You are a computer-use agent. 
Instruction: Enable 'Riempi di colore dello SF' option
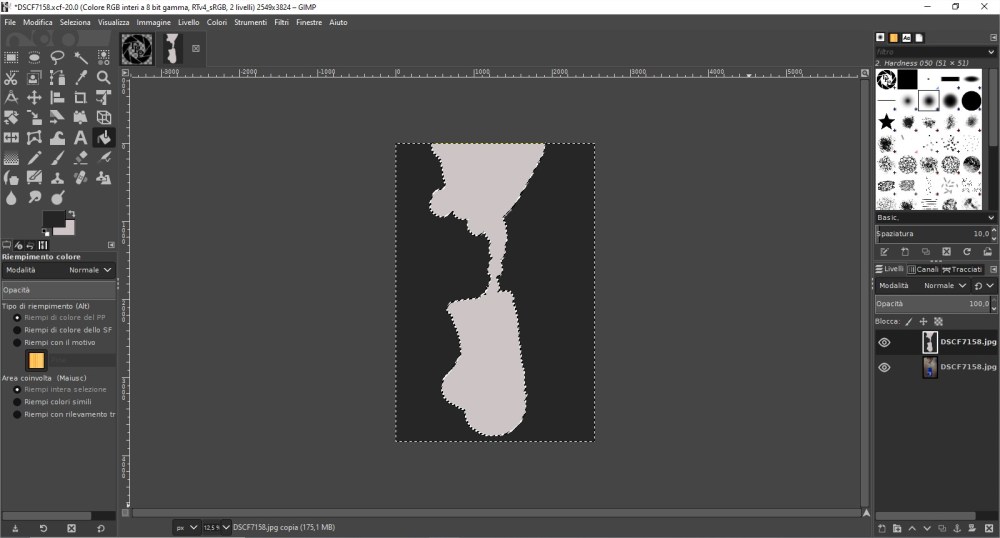coord(17,329)
